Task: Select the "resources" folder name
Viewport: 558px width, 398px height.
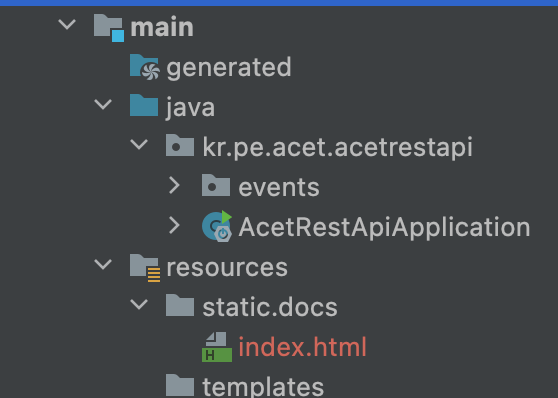Action: pos(227,268)
